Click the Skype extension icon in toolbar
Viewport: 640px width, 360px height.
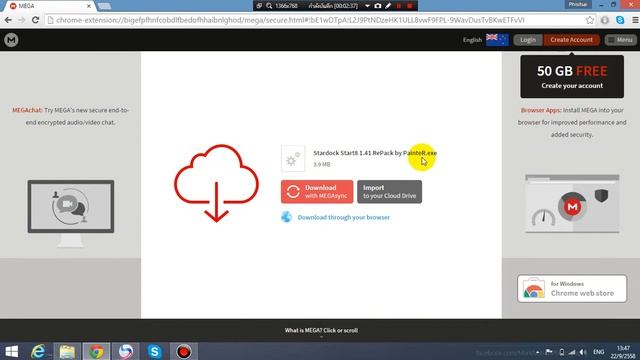click(620, 20)
